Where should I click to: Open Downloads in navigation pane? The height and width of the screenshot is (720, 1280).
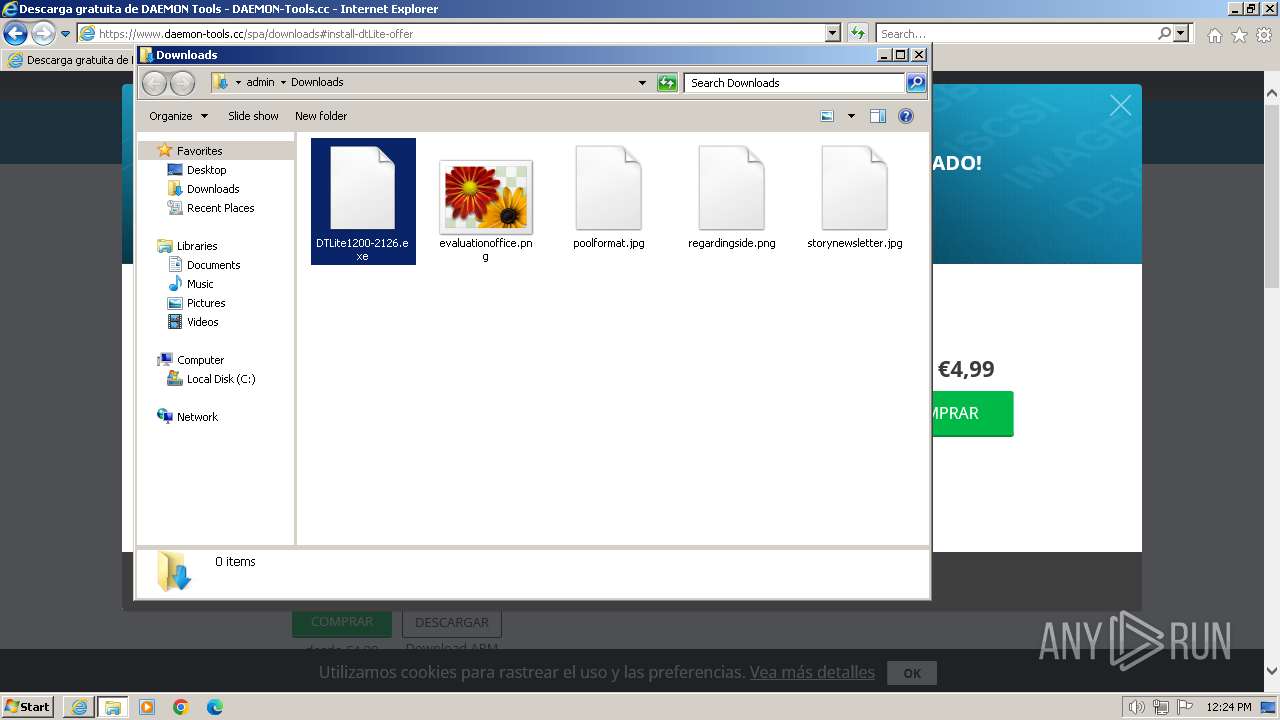pyautogui.click(x=212, y=189)
